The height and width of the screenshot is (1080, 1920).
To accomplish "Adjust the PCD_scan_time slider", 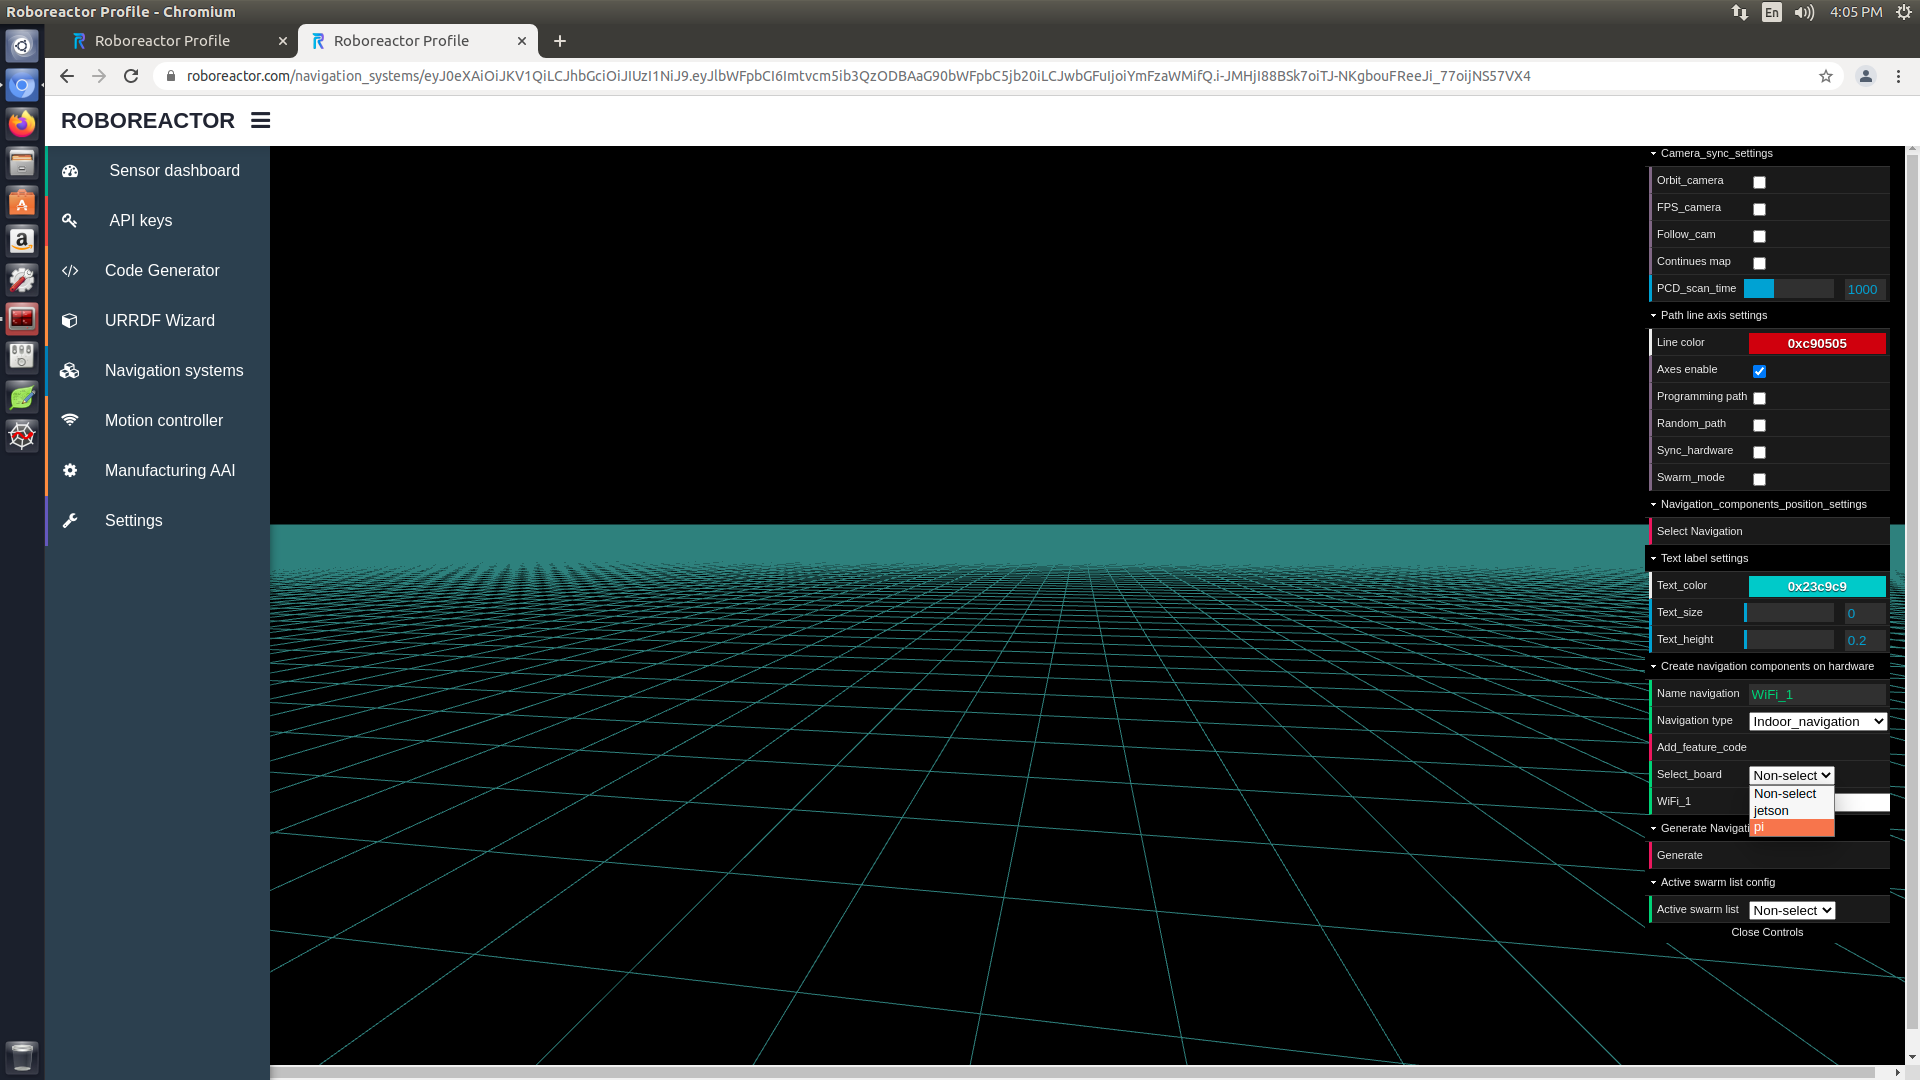I will click(x=1789, y=289).
